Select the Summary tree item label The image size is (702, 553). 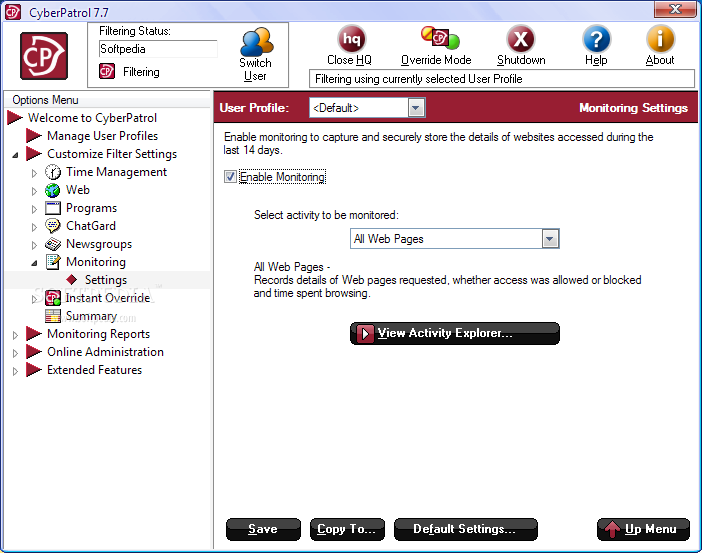[91, 316]
